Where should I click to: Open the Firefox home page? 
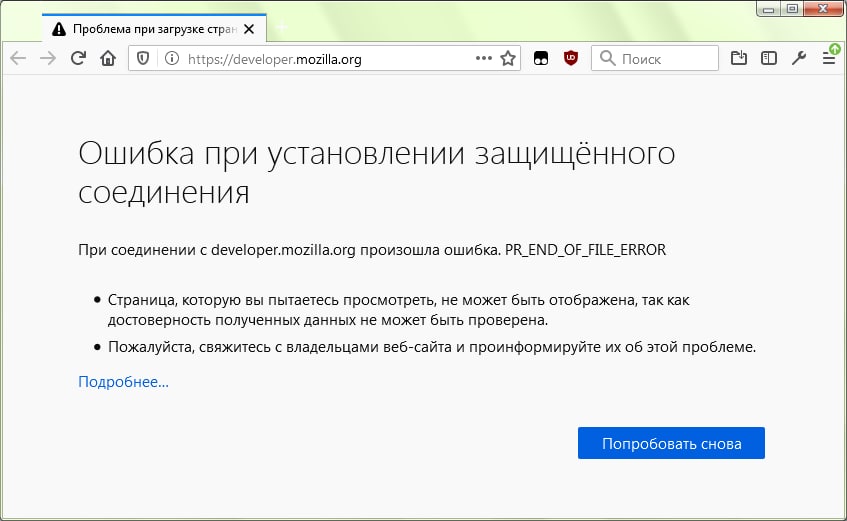coord(108,58)
